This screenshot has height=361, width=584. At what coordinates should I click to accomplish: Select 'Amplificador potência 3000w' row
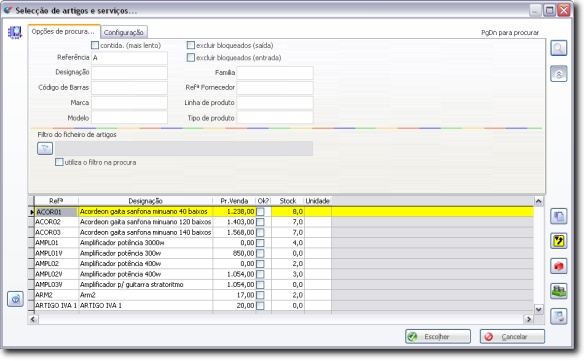click(146, 243)
